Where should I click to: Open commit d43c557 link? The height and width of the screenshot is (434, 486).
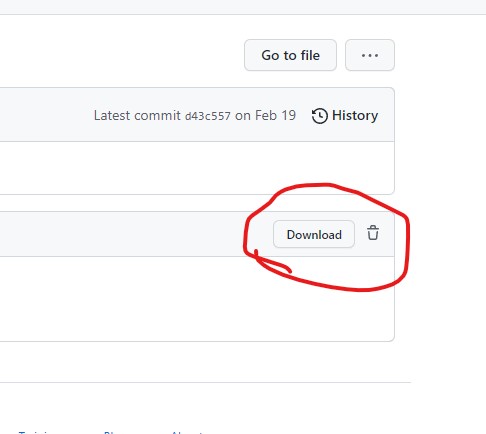coord(208,116)
